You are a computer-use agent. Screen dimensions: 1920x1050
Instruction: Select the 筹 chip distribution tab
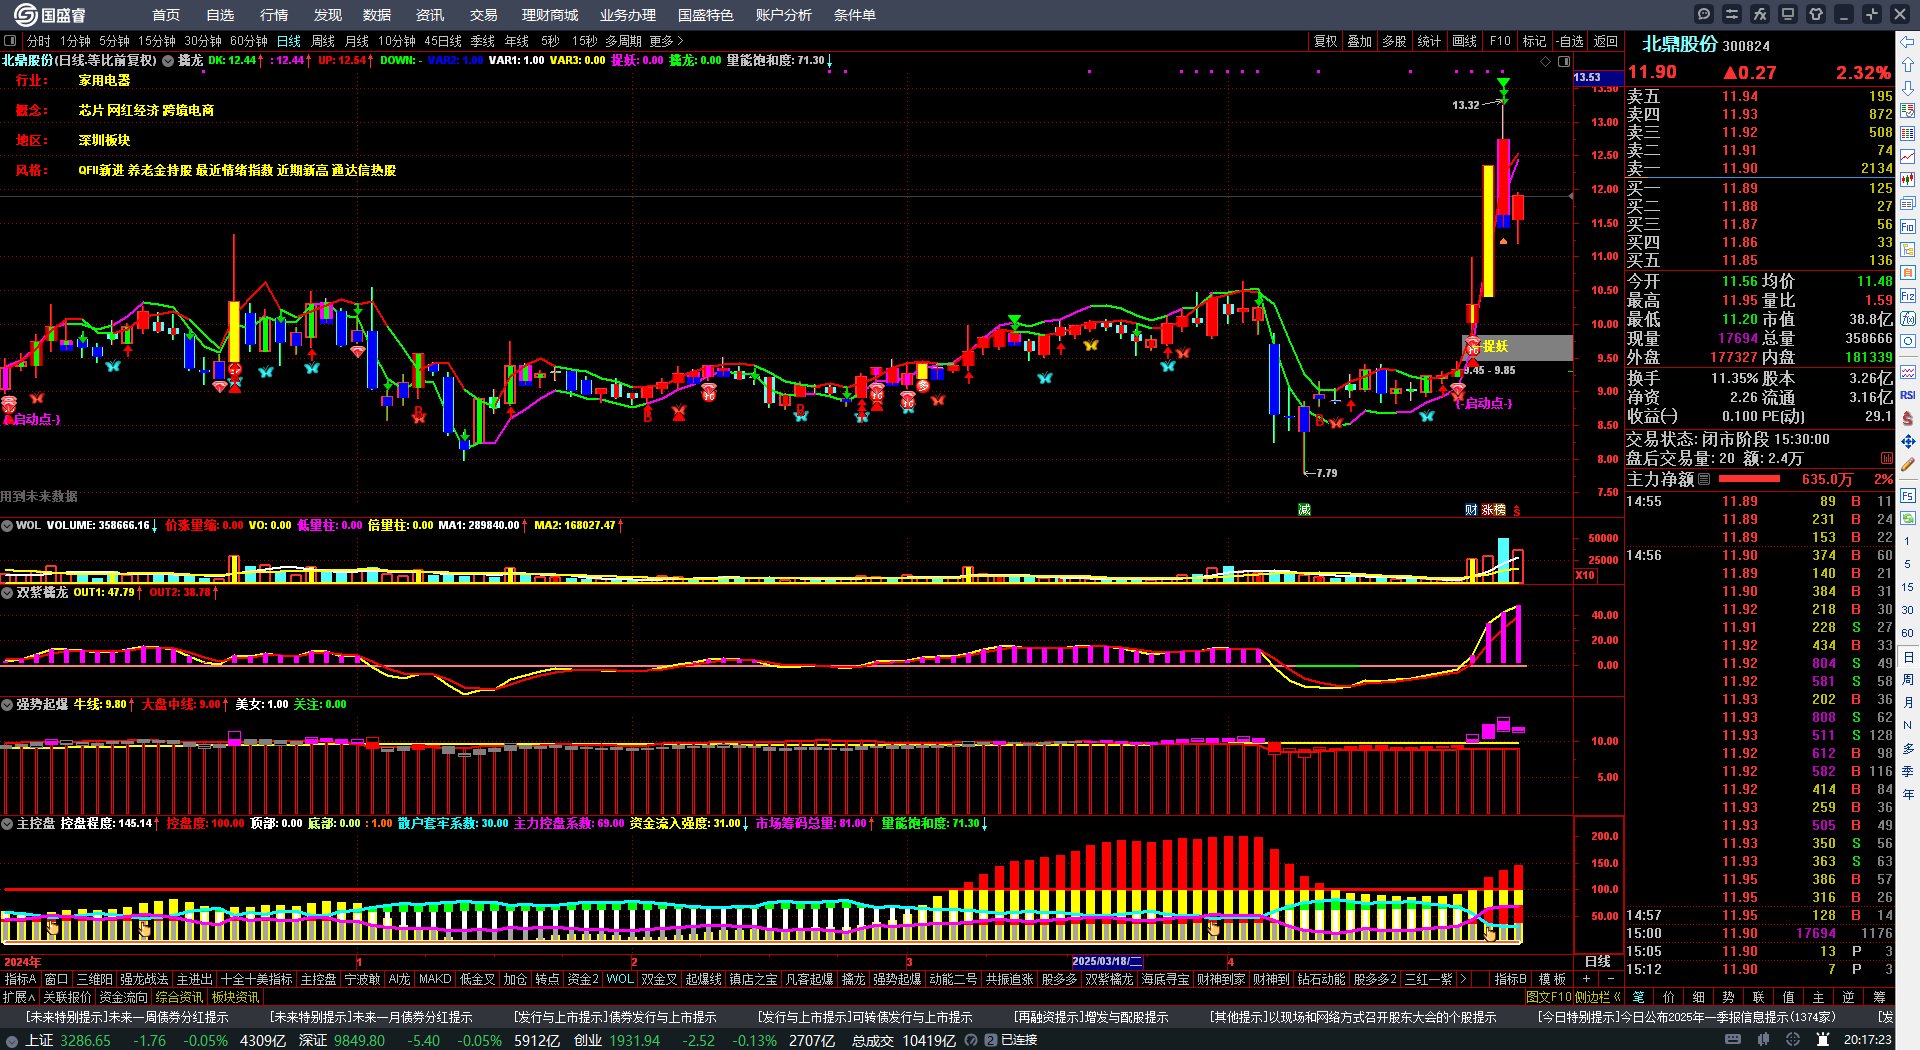(x=1879, y=997)
